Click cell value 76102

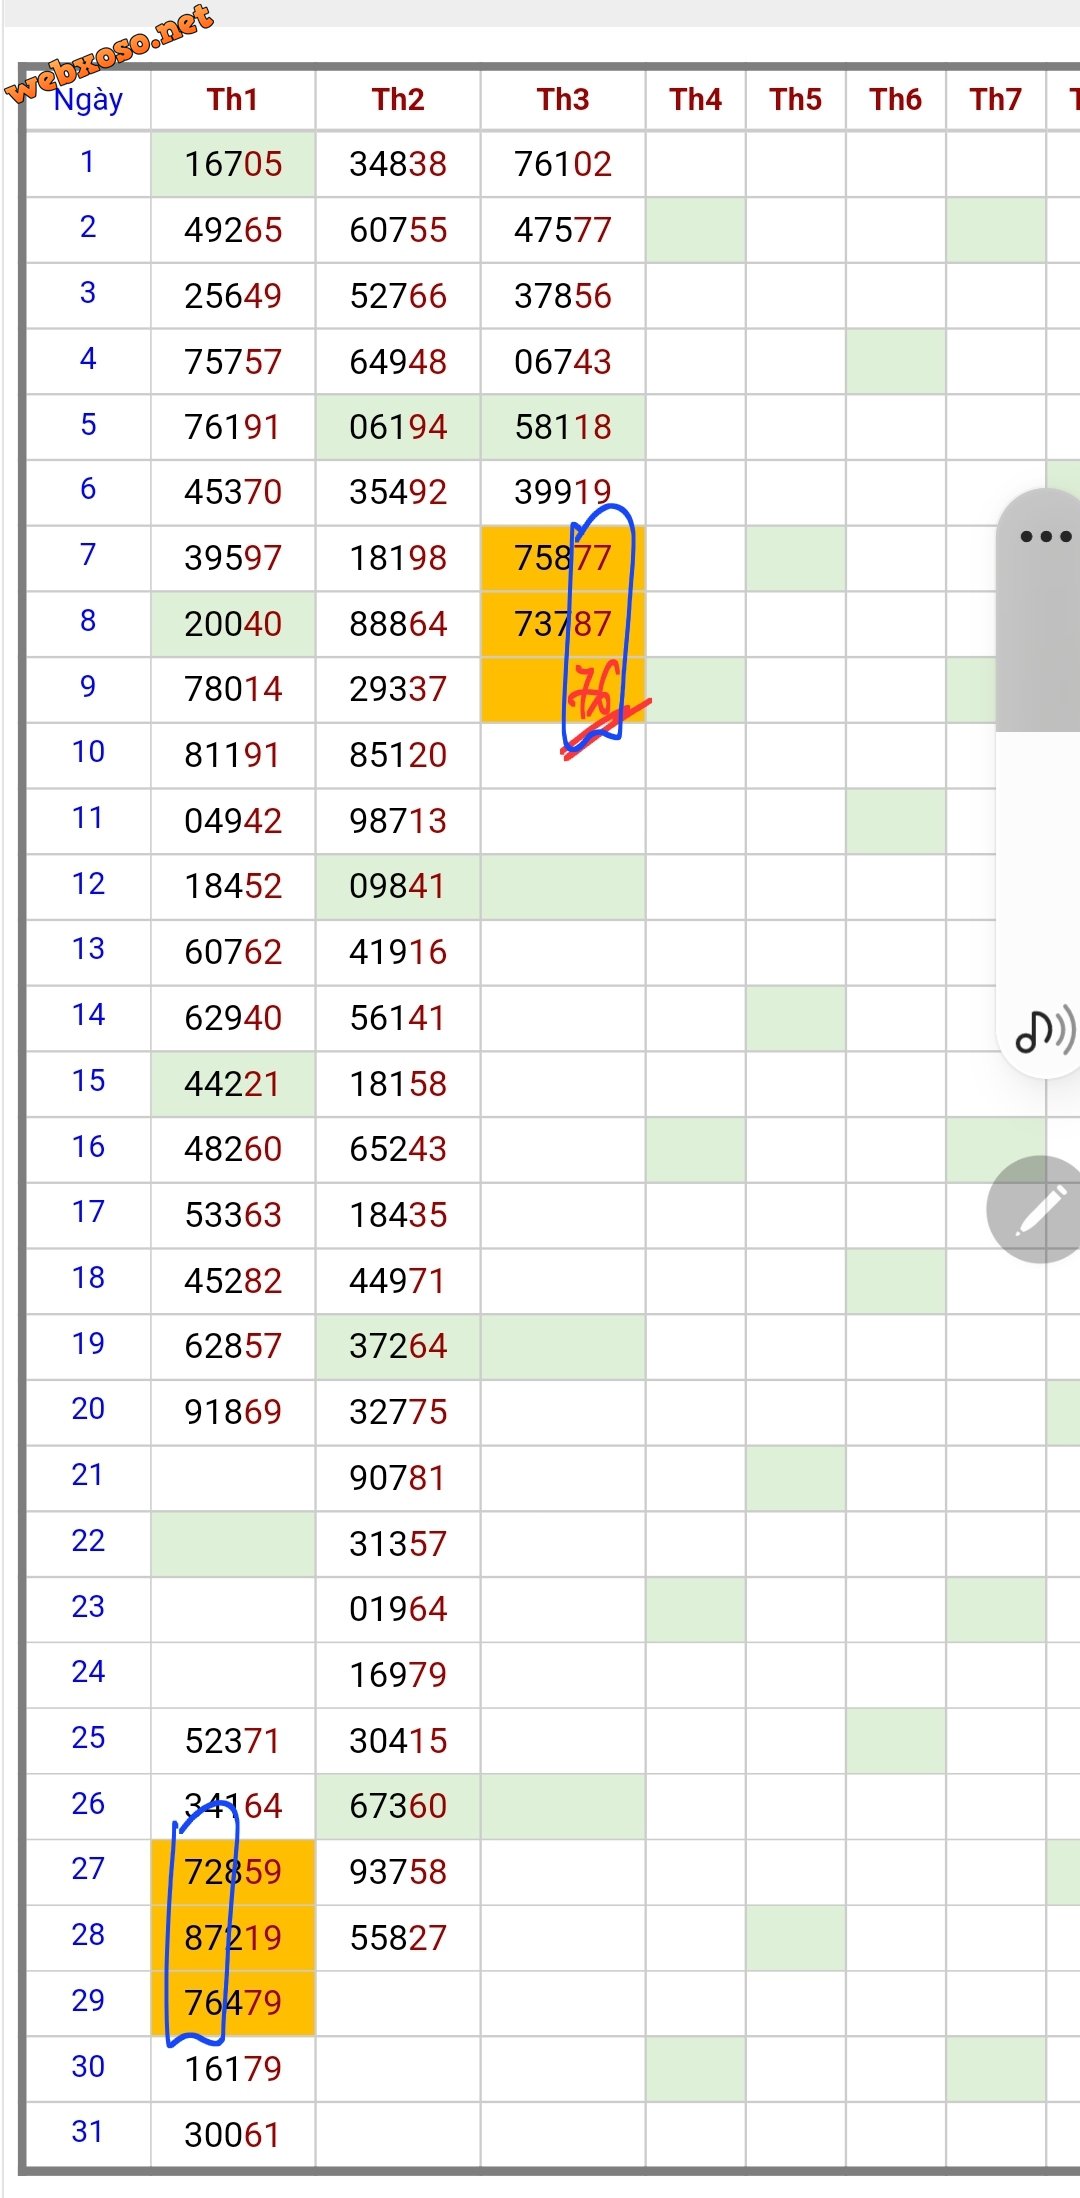(563, 164)
